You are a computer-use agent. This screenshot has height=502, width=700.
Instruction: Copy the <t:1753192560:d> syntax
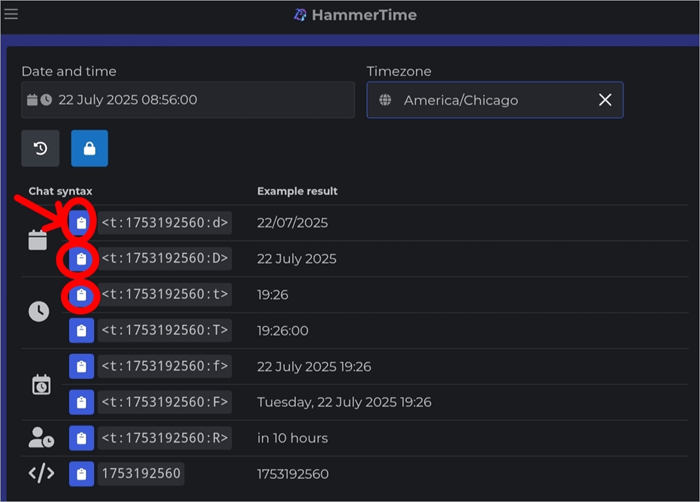[x=81, y=222]
